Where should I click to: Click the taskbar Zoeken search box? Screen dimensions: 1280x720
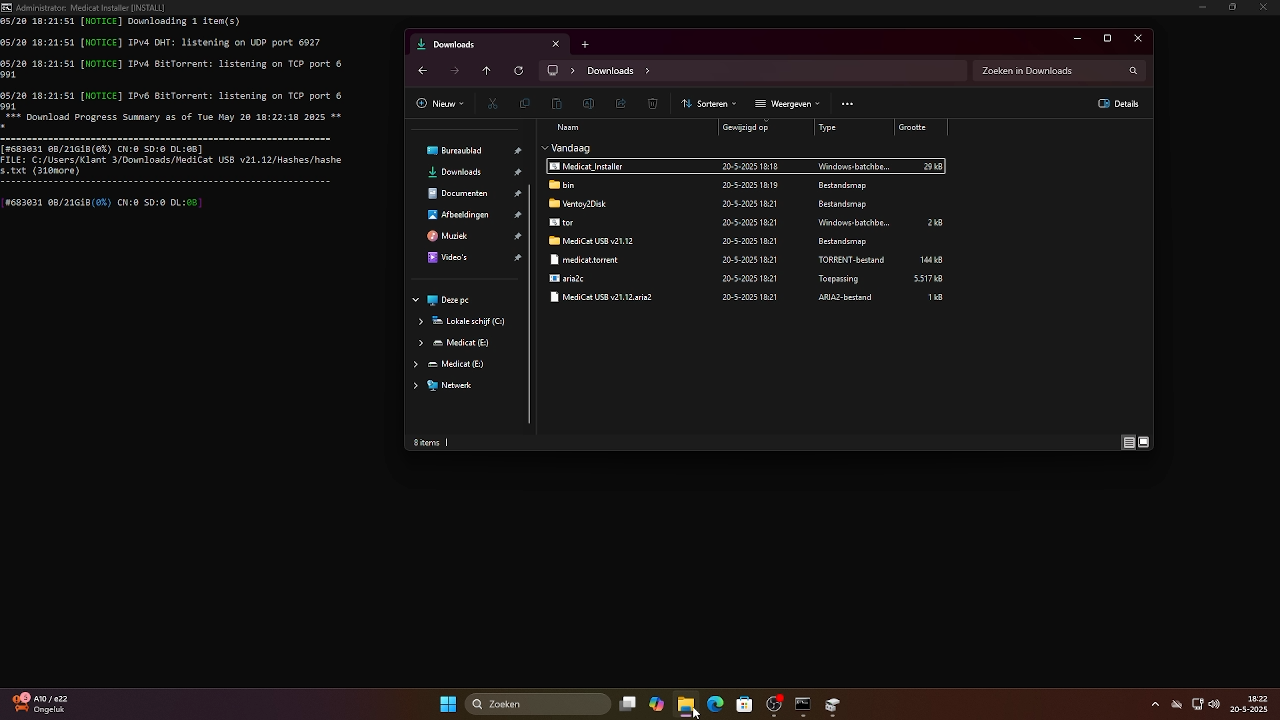[x=538, y=704]
